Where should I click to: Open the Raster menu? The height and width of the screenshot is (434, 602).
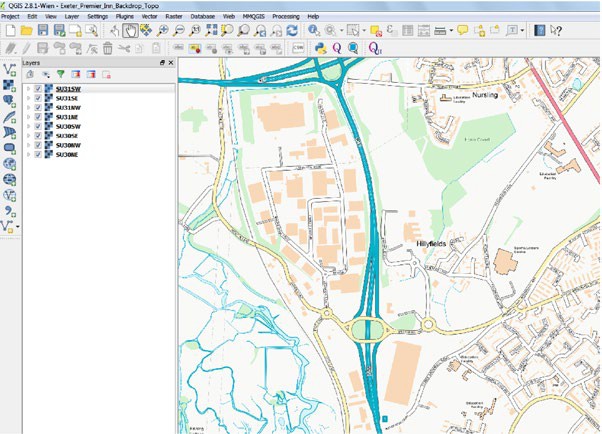[174, 17]
